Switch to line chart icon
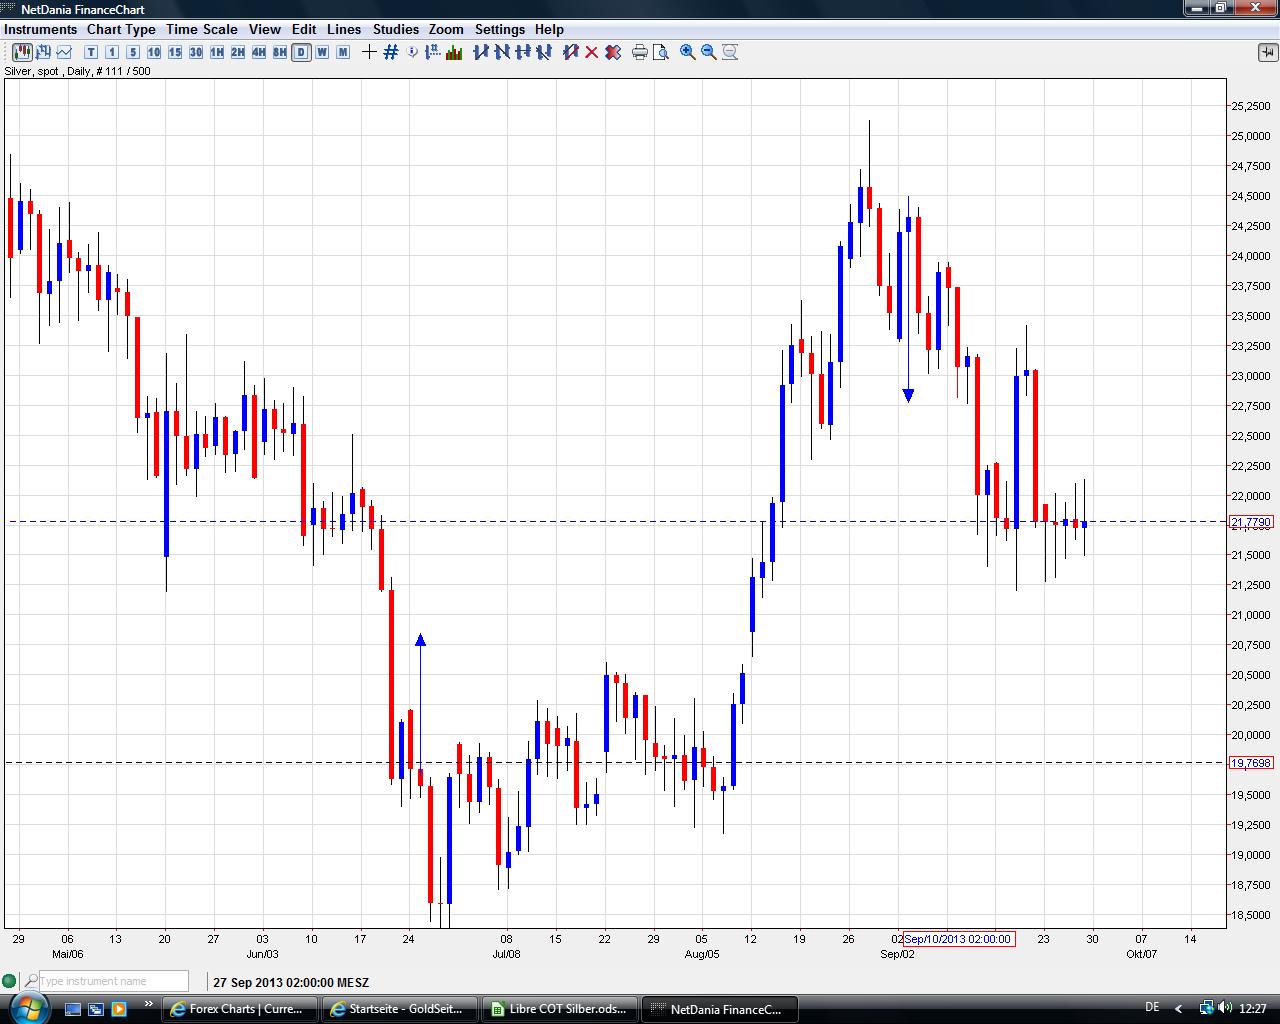The width and height of the screenshot is (1280, 1024). [x=64, y=52]
